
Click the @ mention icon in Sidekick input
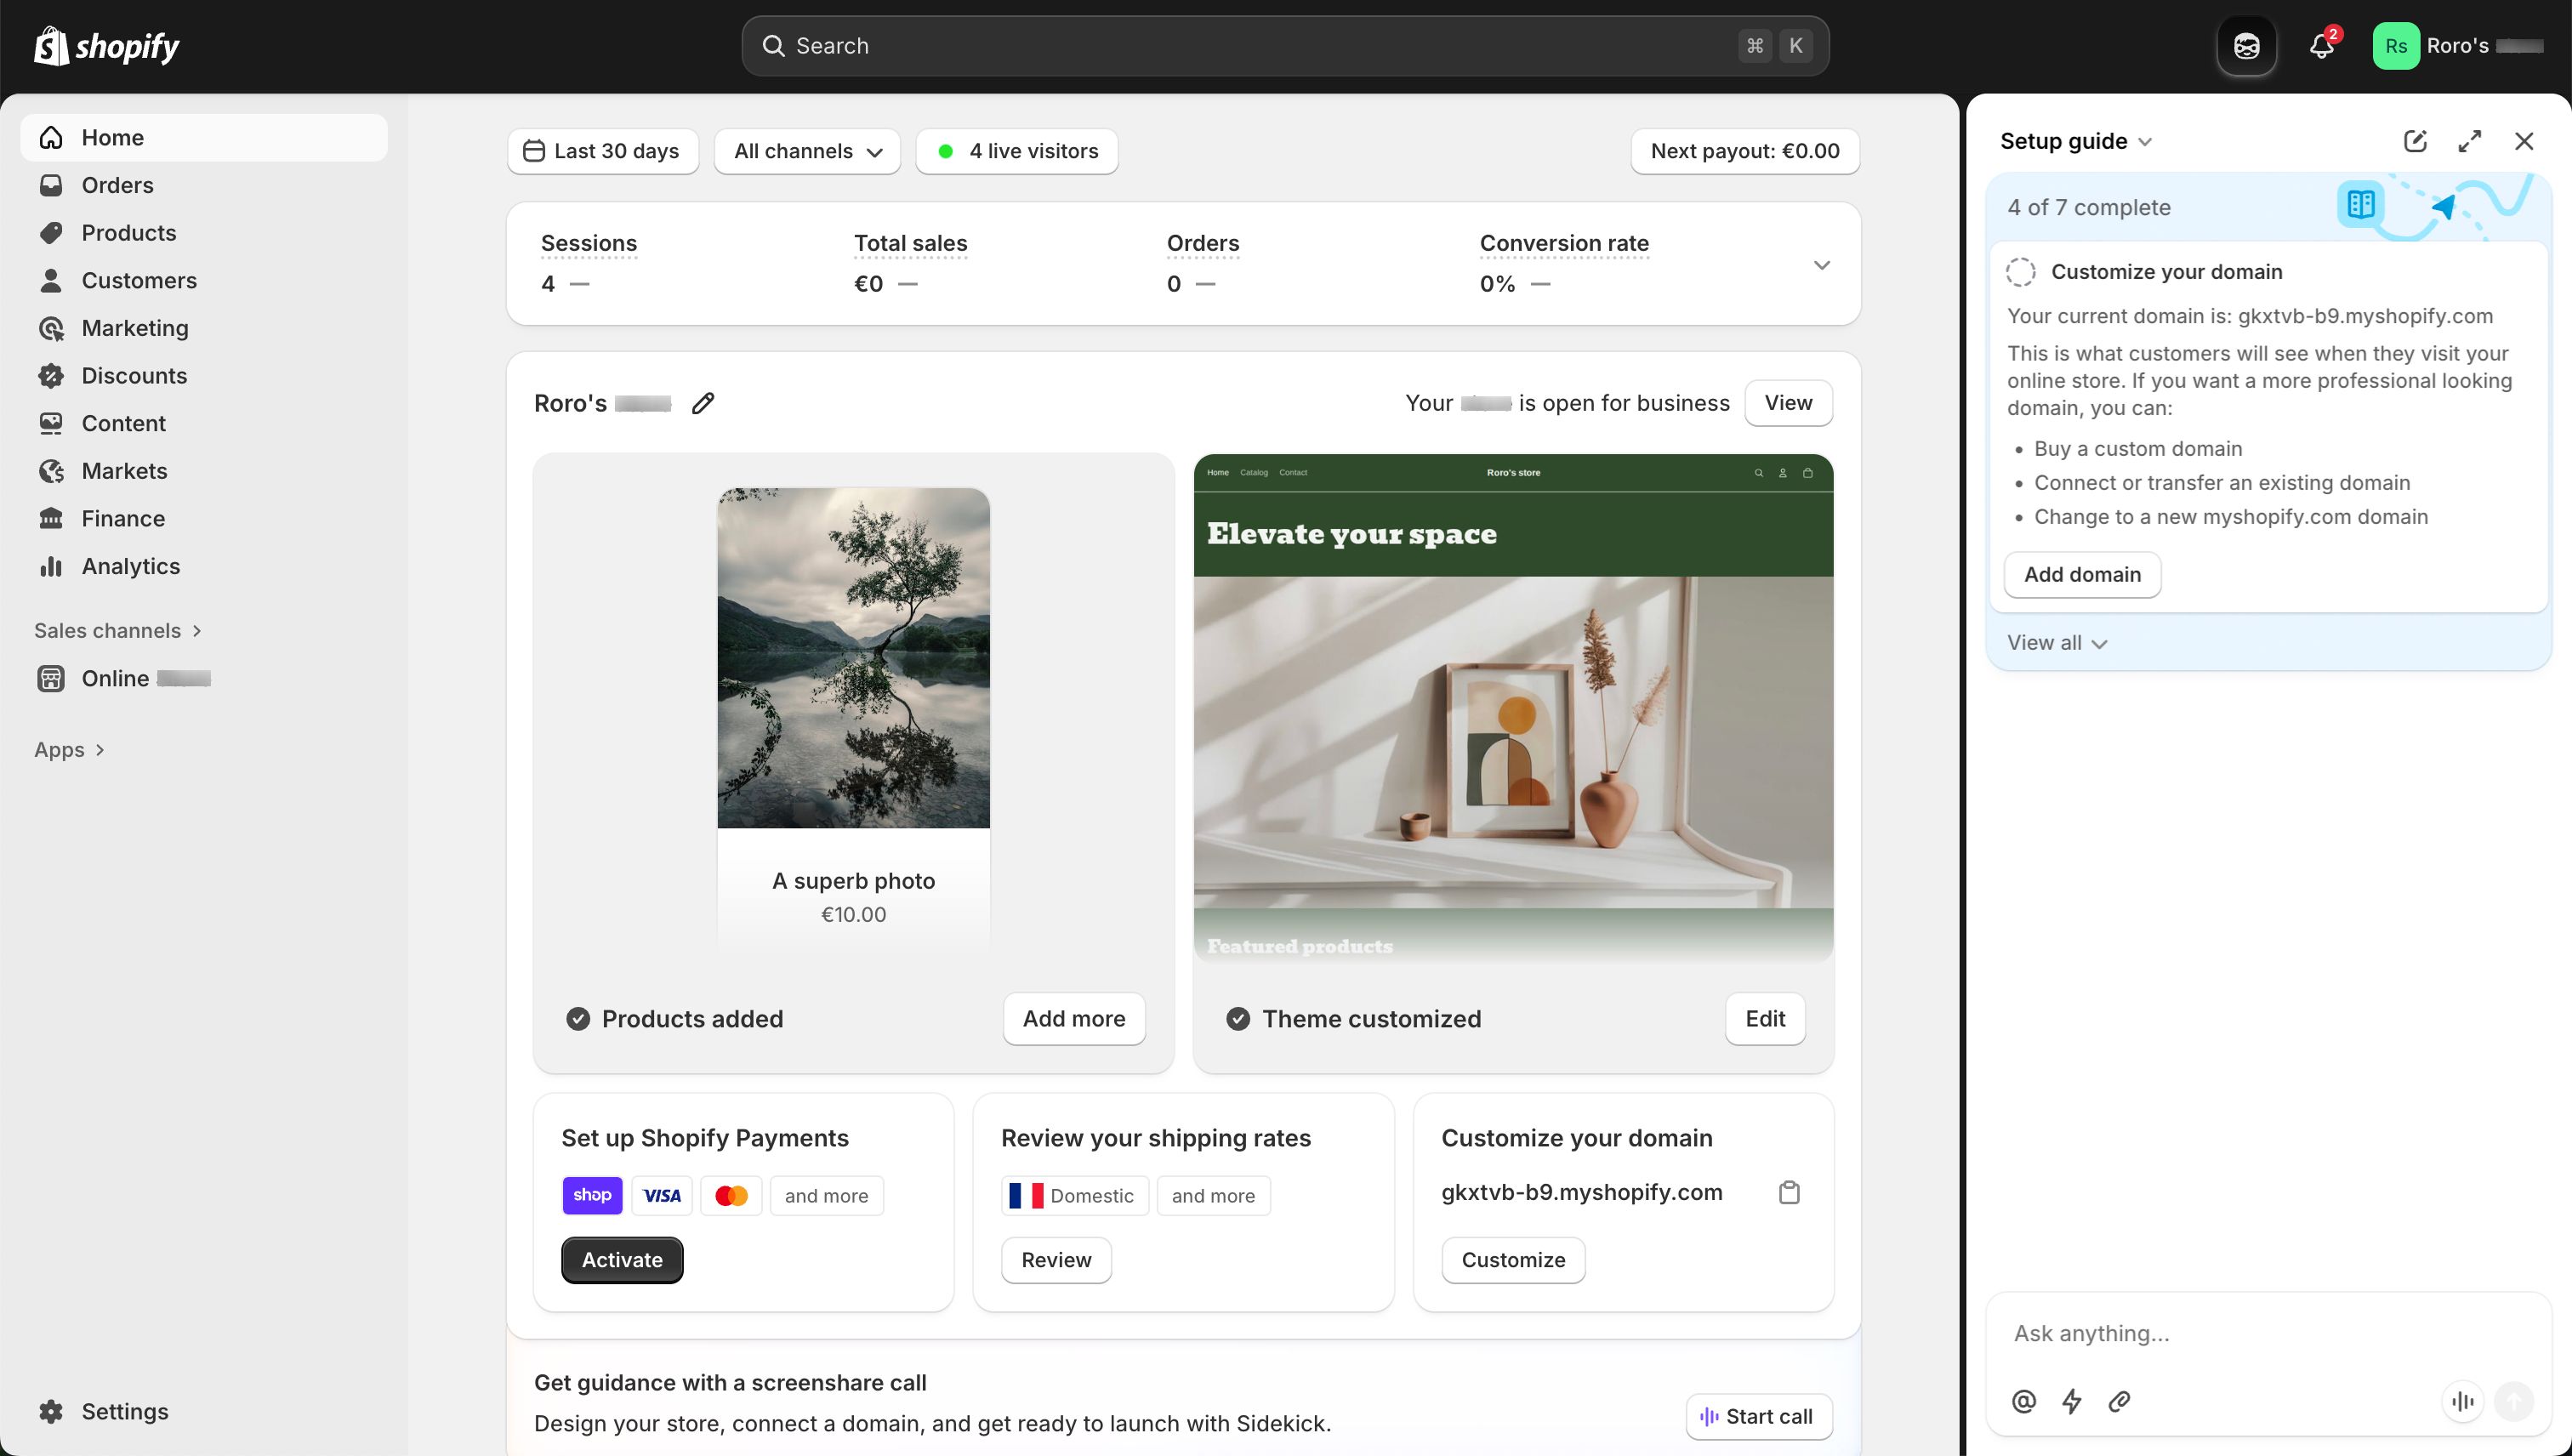click(2023, 1401)
